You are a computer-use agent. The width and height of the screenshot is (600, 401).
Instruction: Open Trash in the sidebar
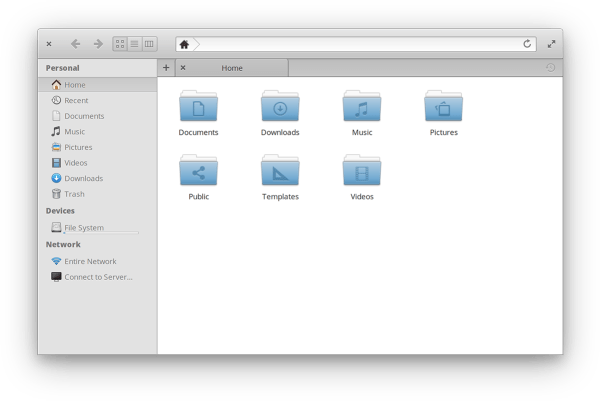(x=98, y=194)
